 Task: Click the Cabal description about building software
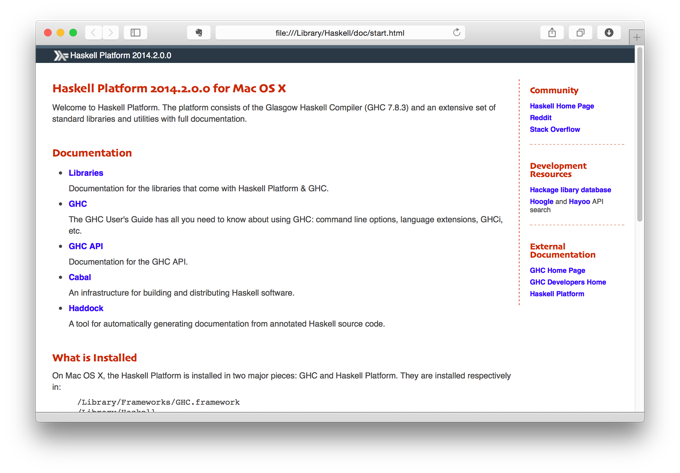pos(181,293)
